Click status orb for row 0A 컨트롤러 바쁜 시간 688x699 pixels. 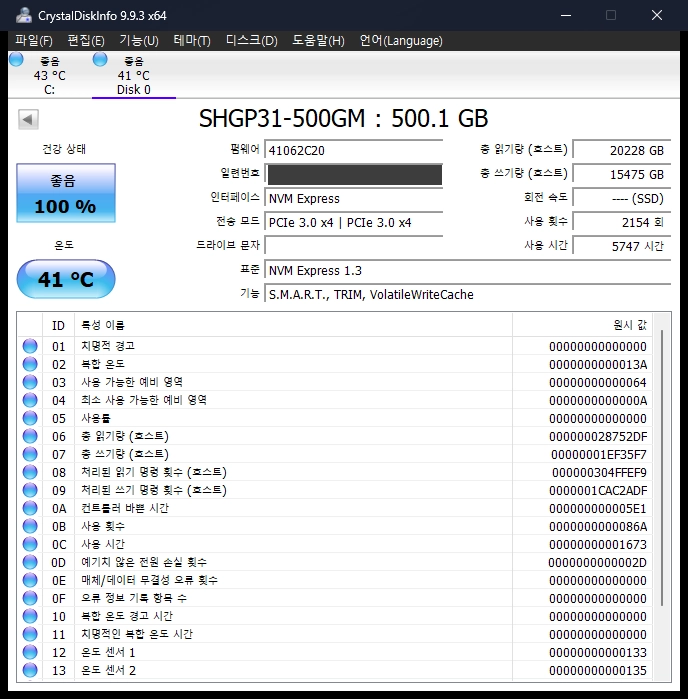(x=30, y=508)
